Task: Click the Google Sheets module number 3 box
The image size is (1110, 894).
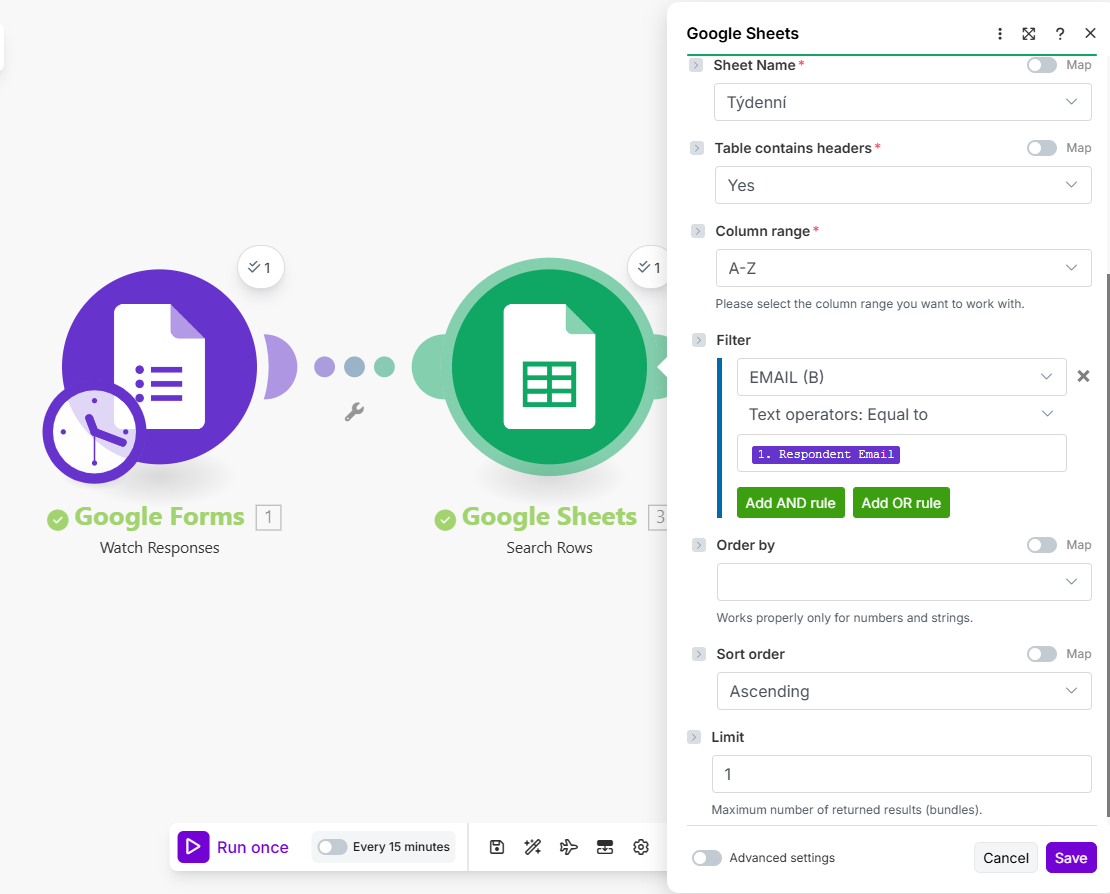Action: (x=658, y=517)
